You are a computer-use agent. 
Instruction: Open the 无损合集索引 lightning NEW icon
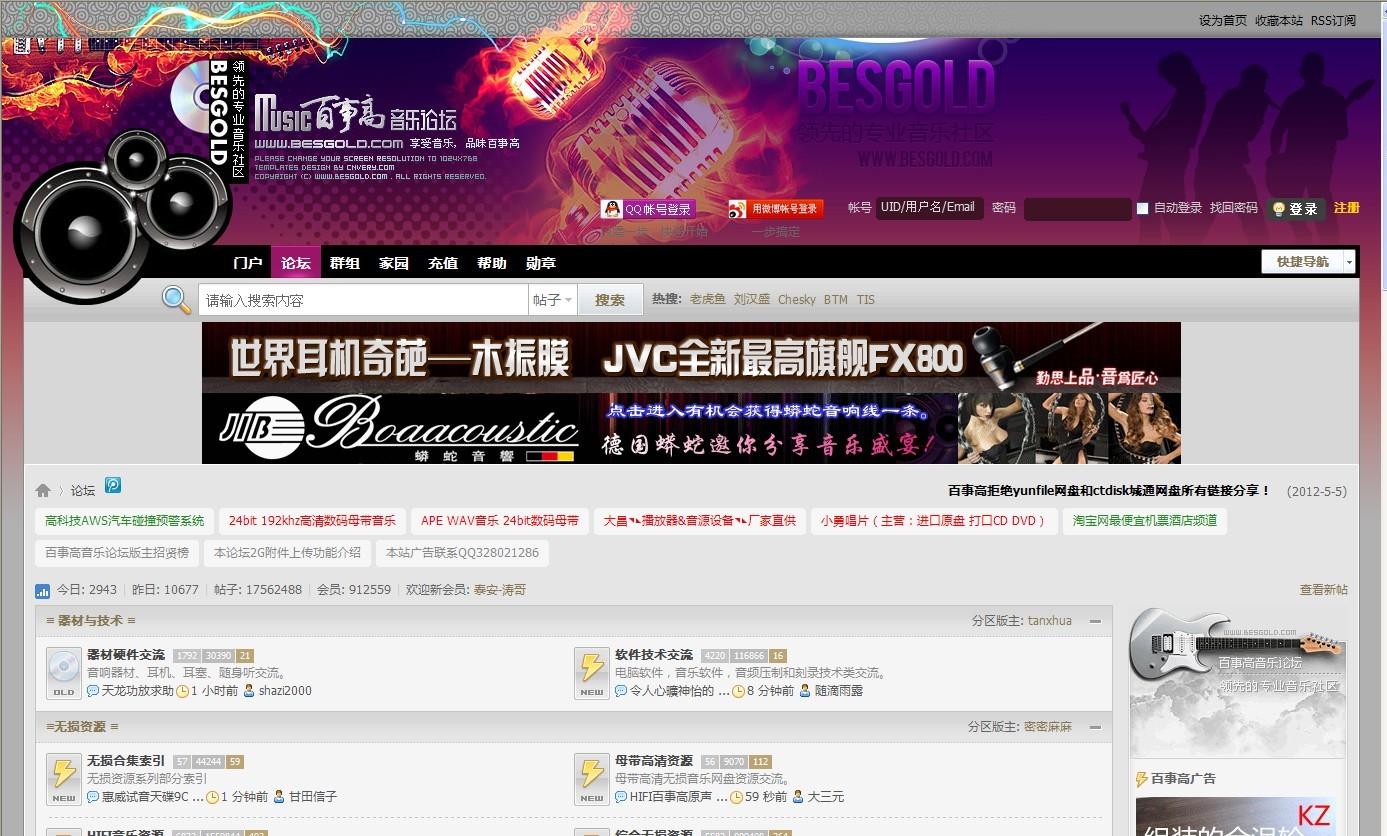(64, 779)
